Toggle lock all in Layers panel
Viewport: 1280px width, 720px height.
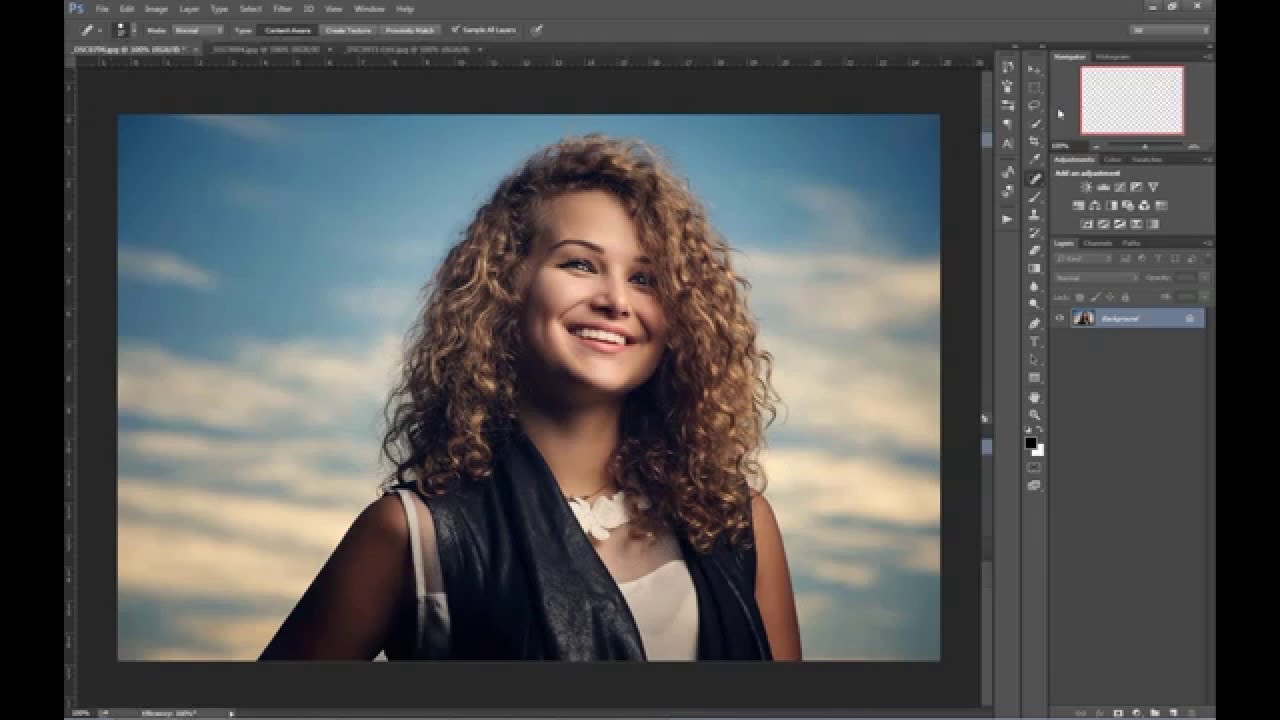1125,297
